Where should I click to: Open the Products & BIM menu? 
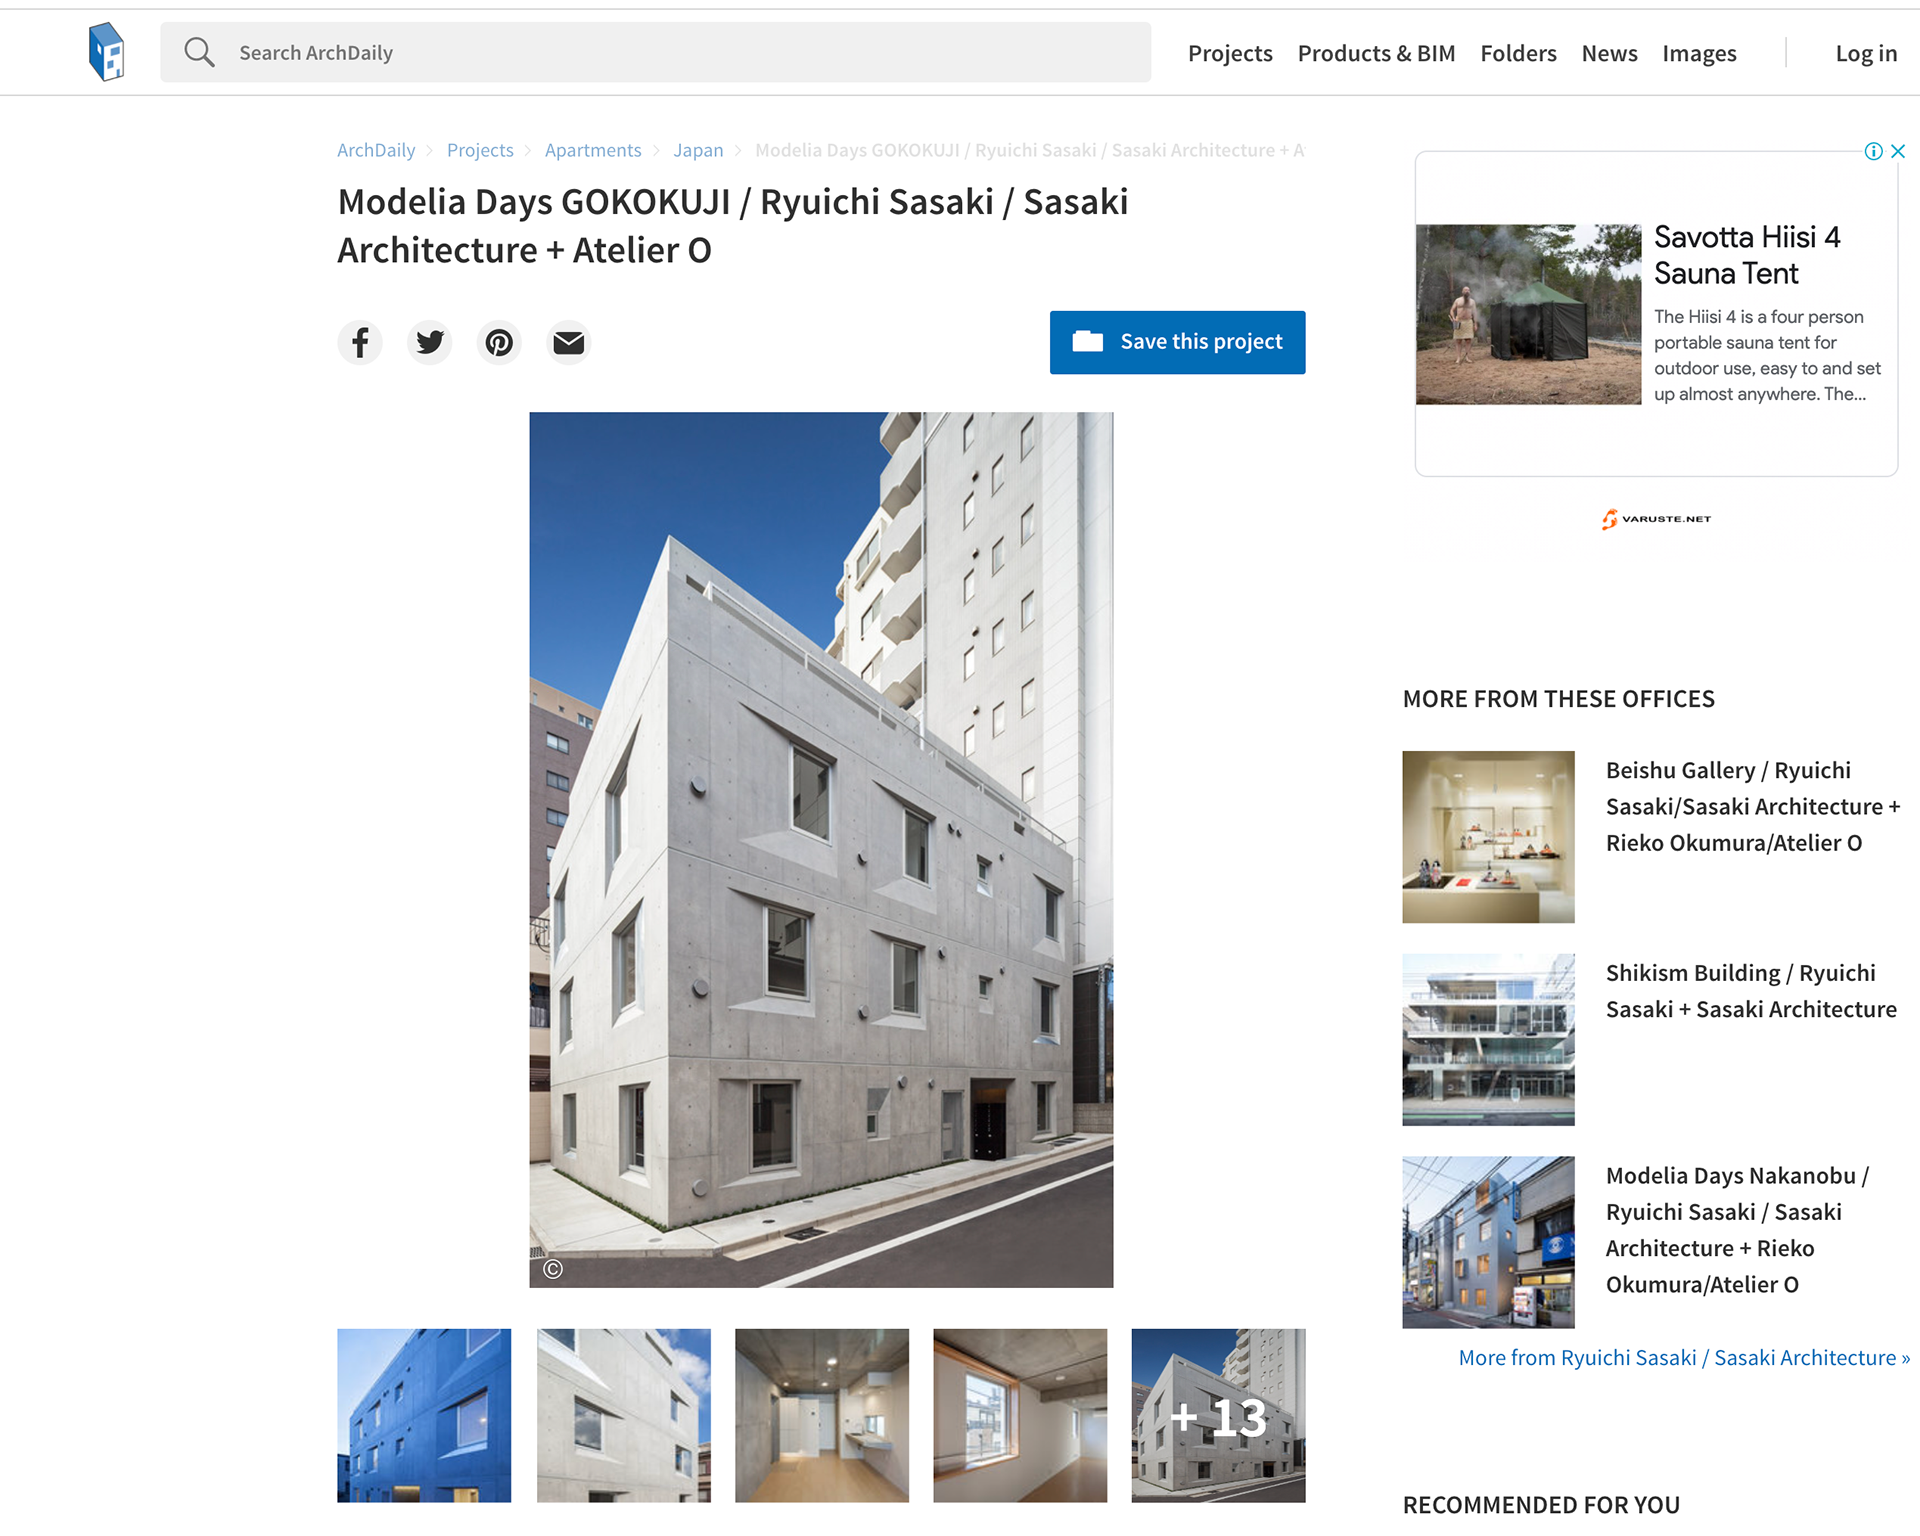tap(1376, 53)
